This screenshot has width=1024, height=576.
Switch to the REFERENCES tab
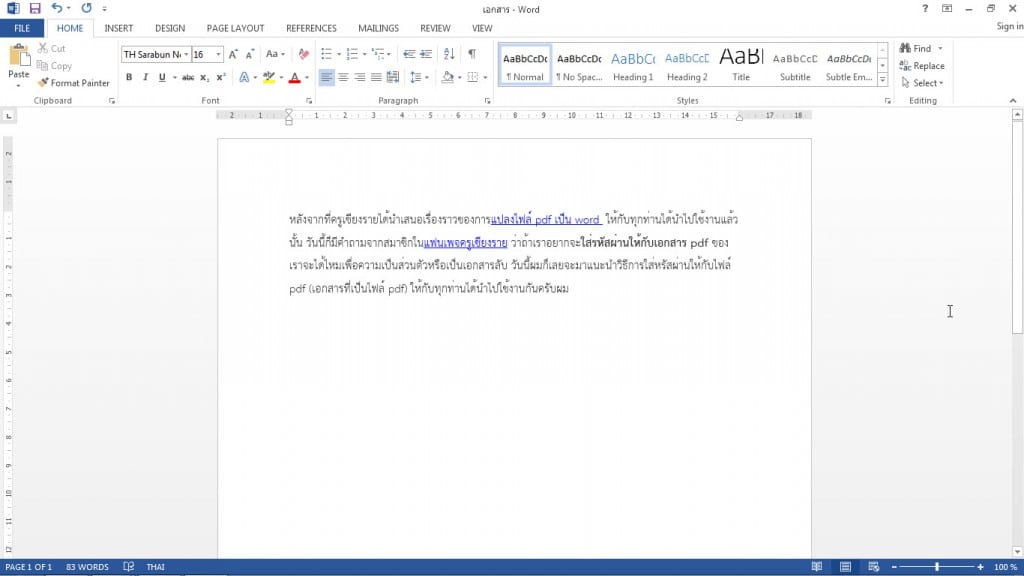(311, 28)
